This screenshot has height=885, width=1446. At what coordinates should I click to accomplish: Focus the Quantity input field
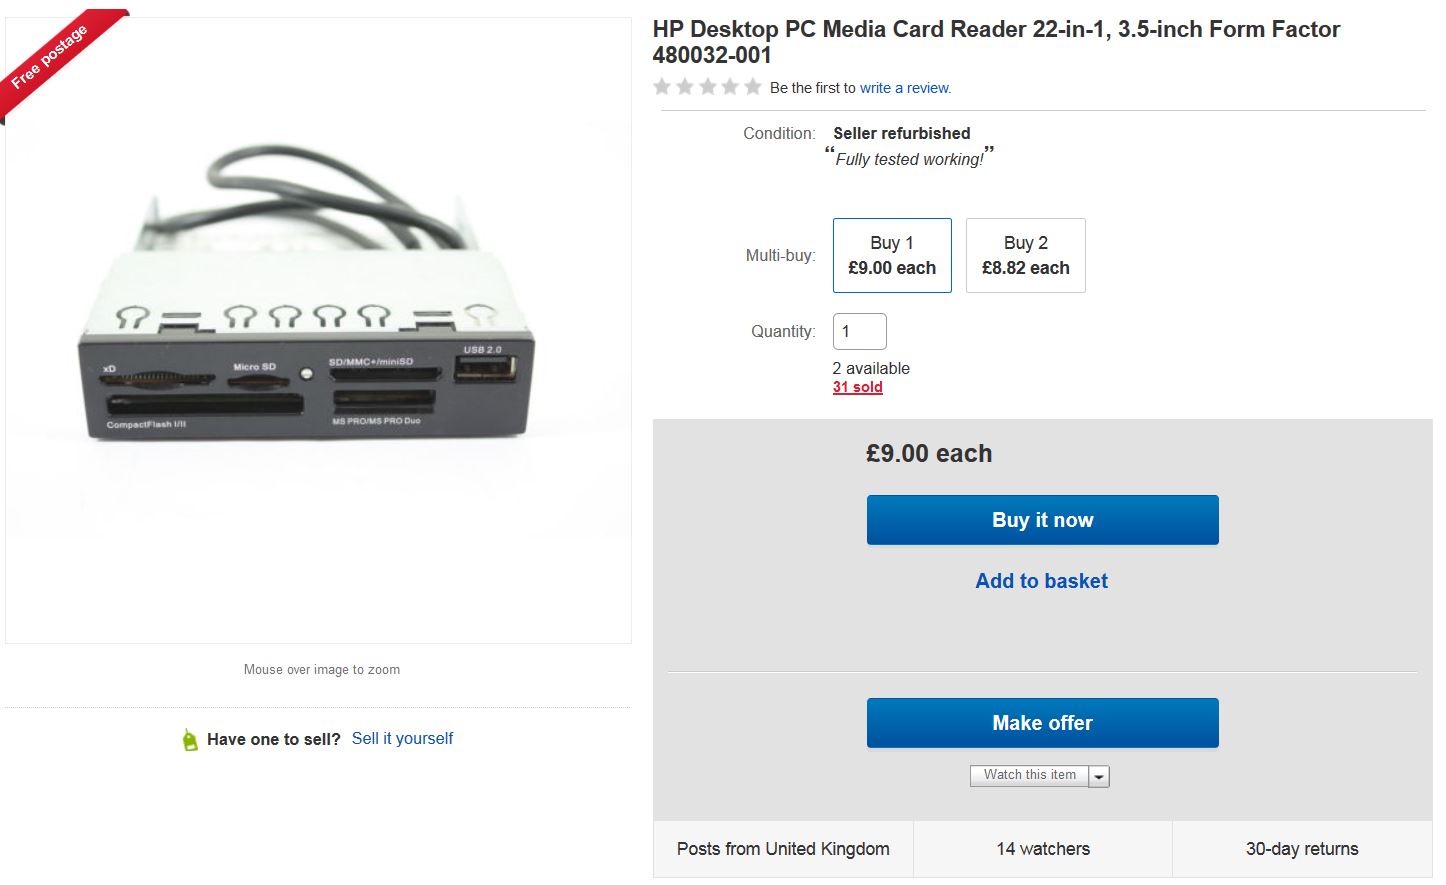point(859,332)
